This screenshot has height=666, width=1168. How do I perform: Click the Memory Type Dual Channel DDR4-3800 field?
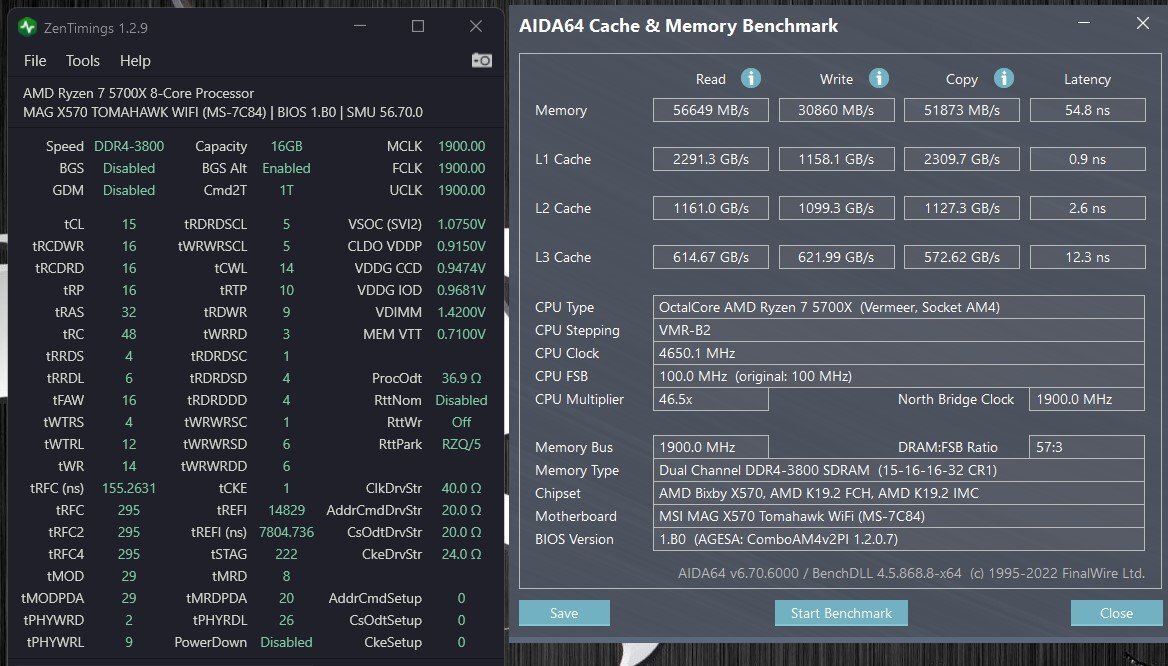click(x=898, y=470)
